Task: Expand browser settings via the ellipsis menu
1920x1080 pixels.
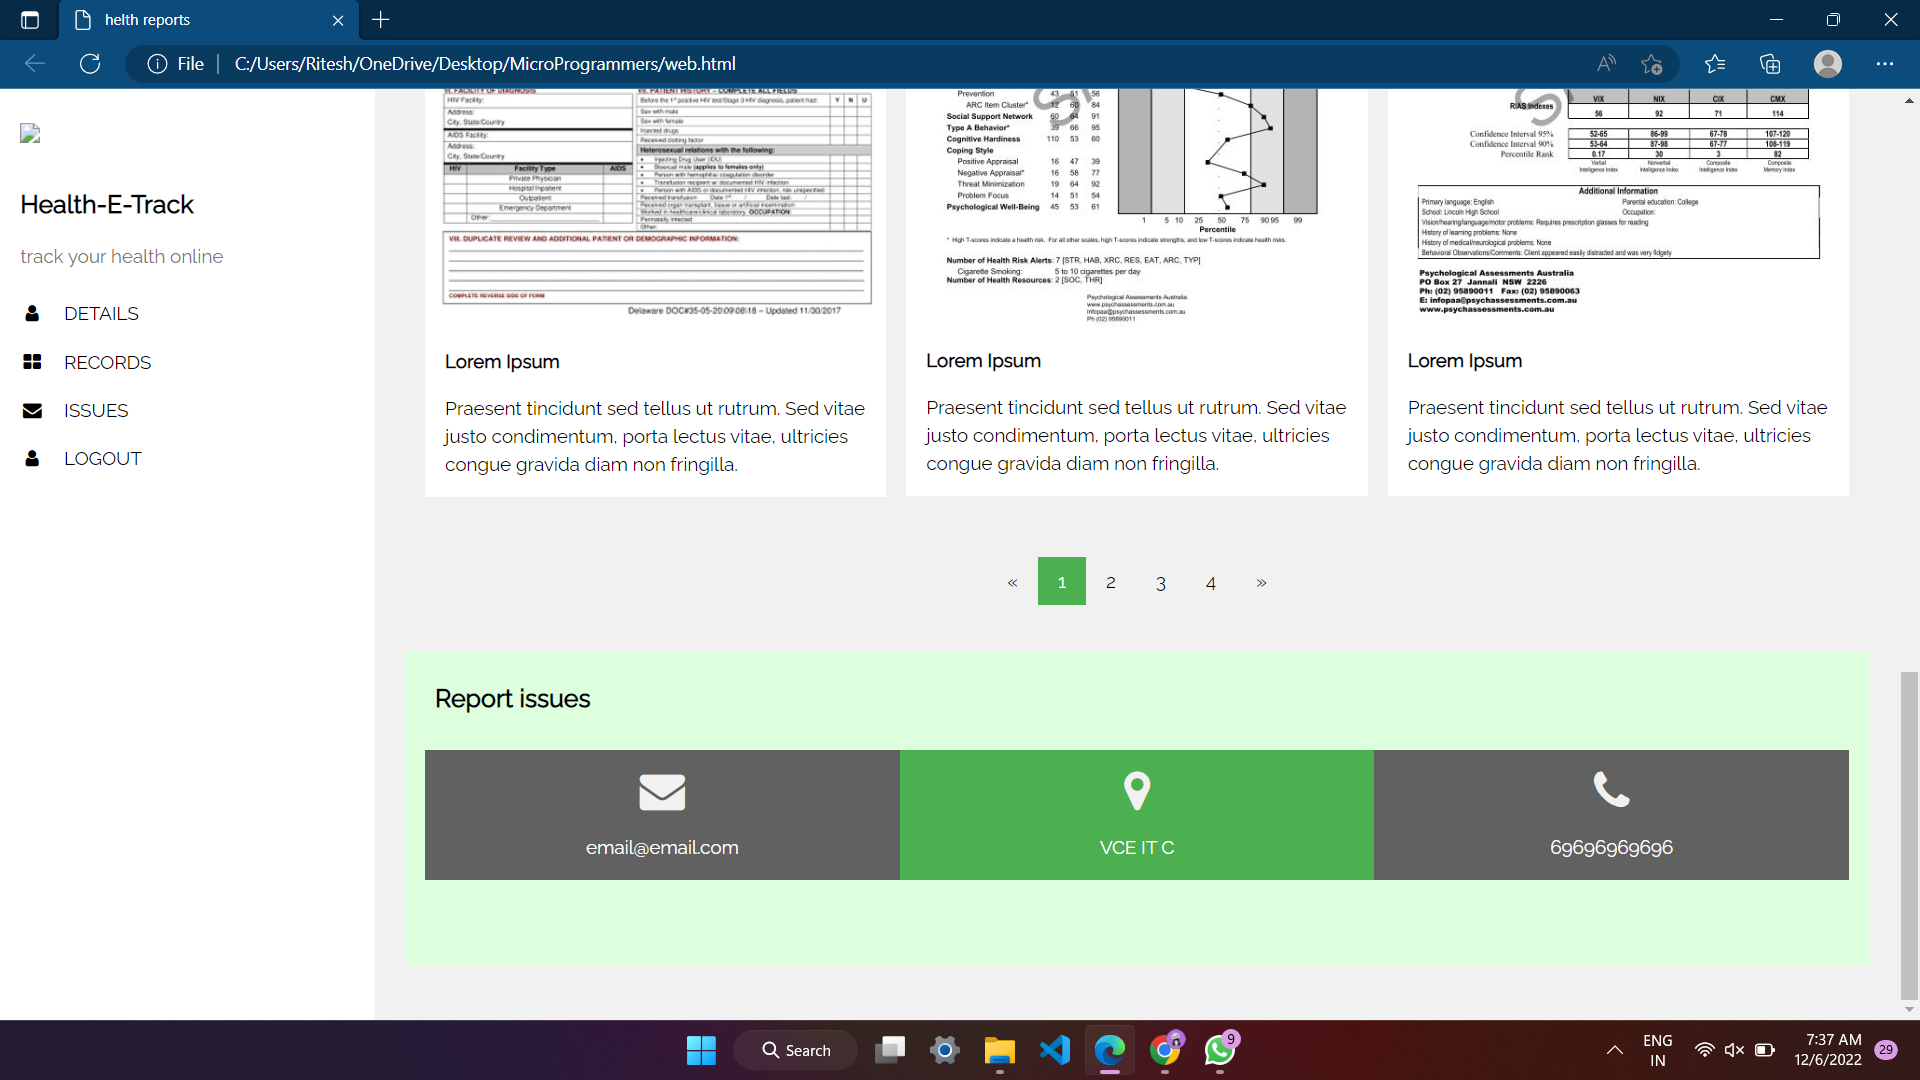Action: tap(1887, 63)
